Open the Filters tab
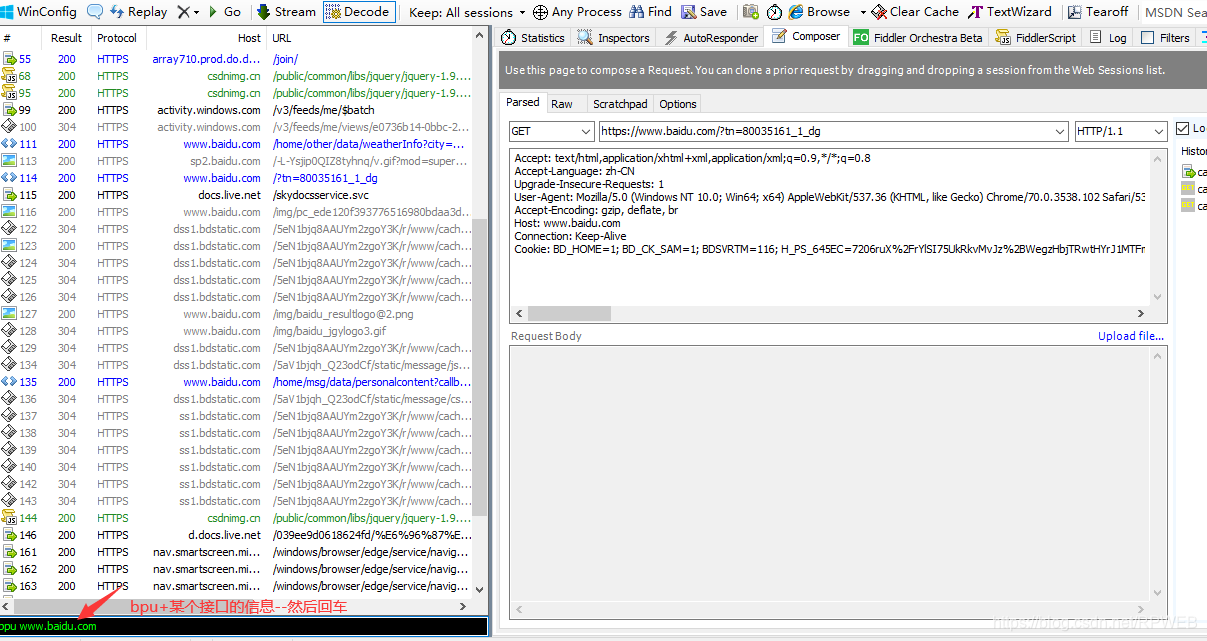Image resolution: width=1207 pixels, height=641 pixels. (x=1166, y=37)
